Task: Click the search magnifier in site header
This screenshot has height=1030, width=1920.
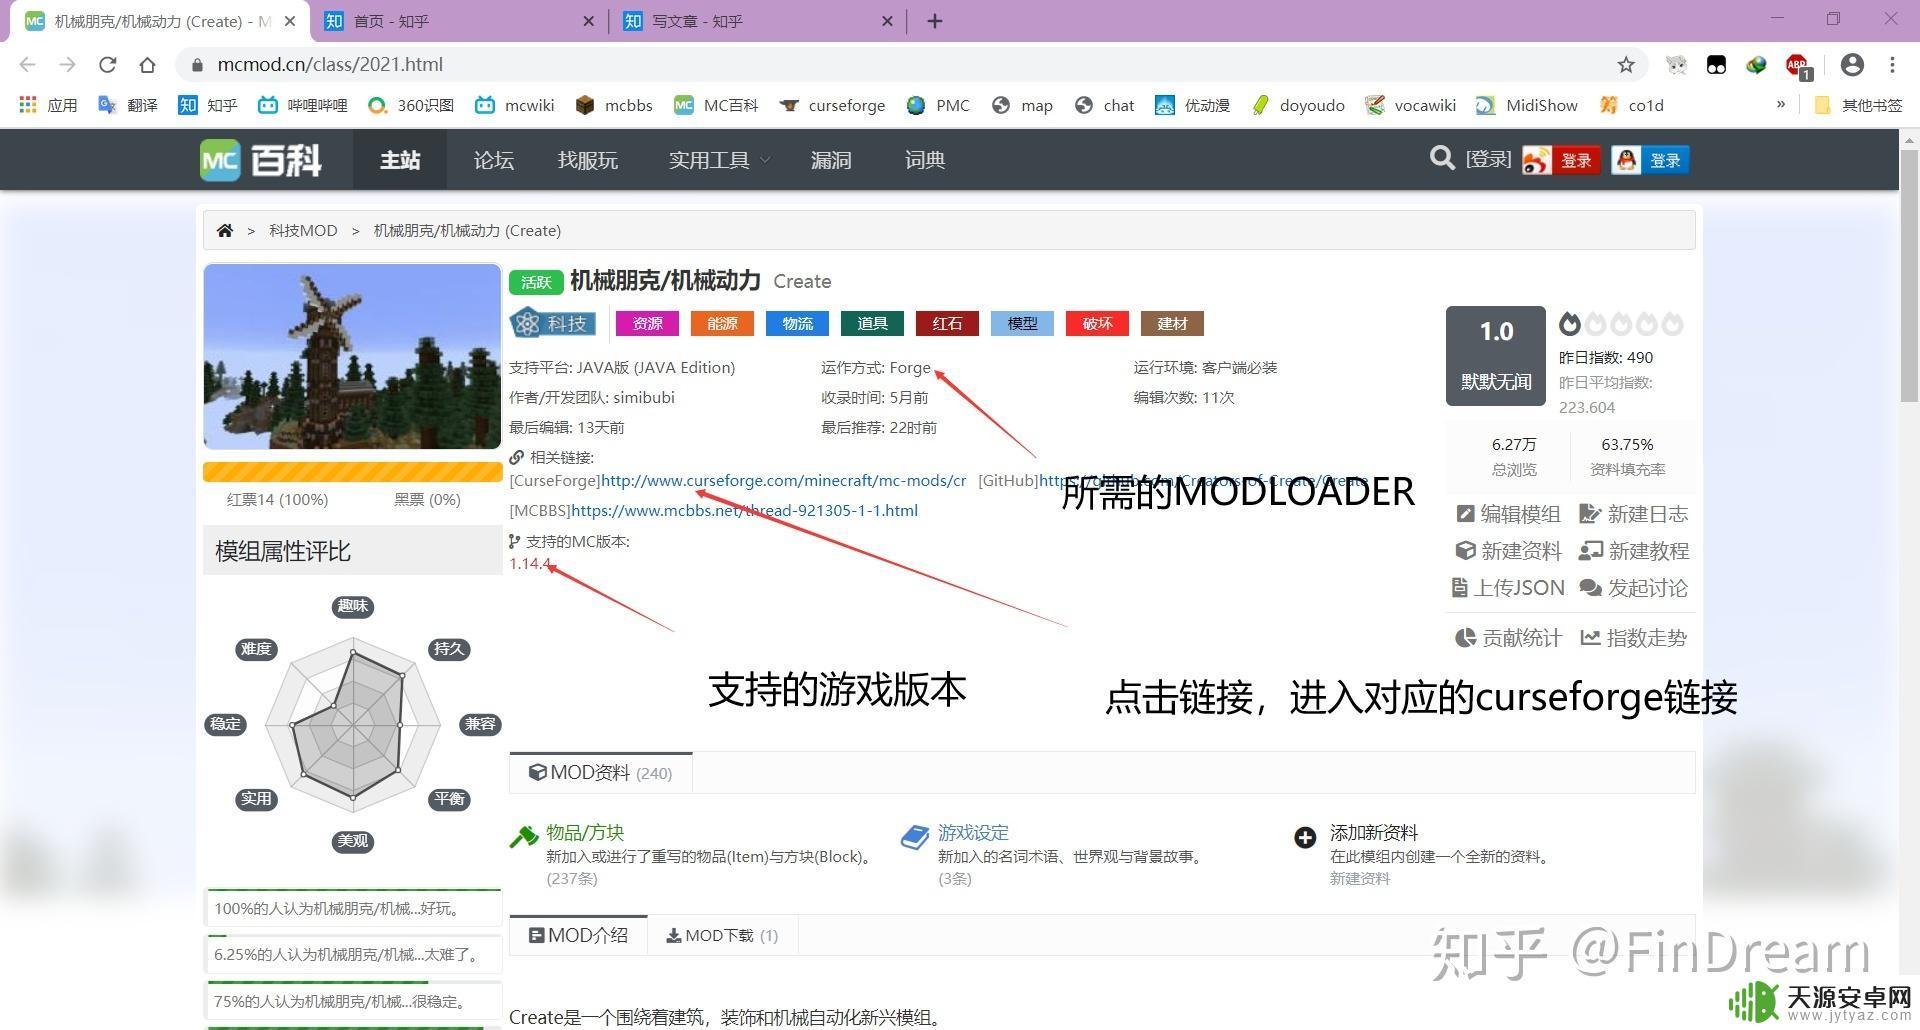Action: [x=1441, y=158]
